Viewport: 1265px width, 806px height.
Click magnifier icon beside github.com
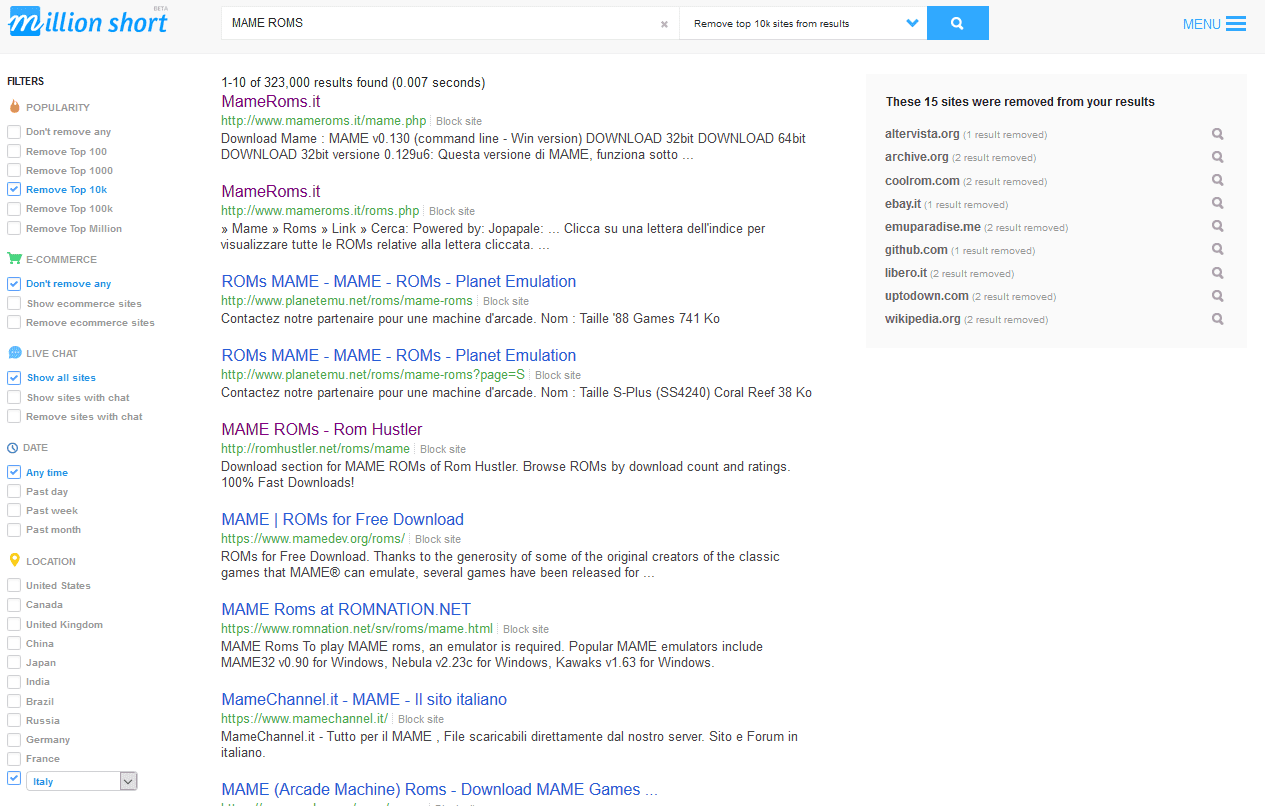click(x=1217, y=250)
